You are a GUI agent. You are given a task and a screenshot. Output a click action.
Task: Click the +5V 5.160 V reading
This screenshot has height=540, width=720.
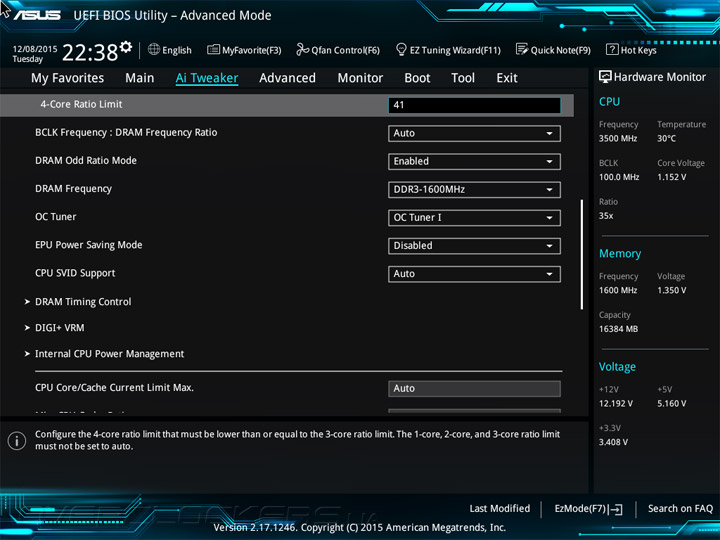671,404
